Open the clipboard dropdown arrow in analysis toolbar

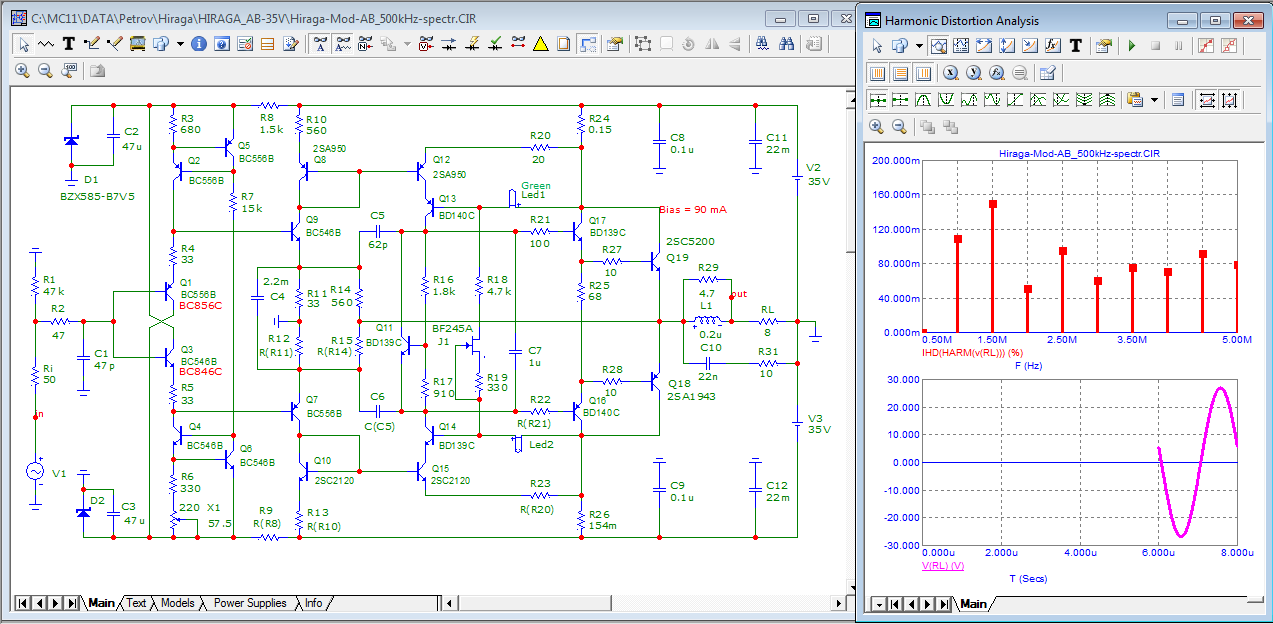click(1155, 100)
